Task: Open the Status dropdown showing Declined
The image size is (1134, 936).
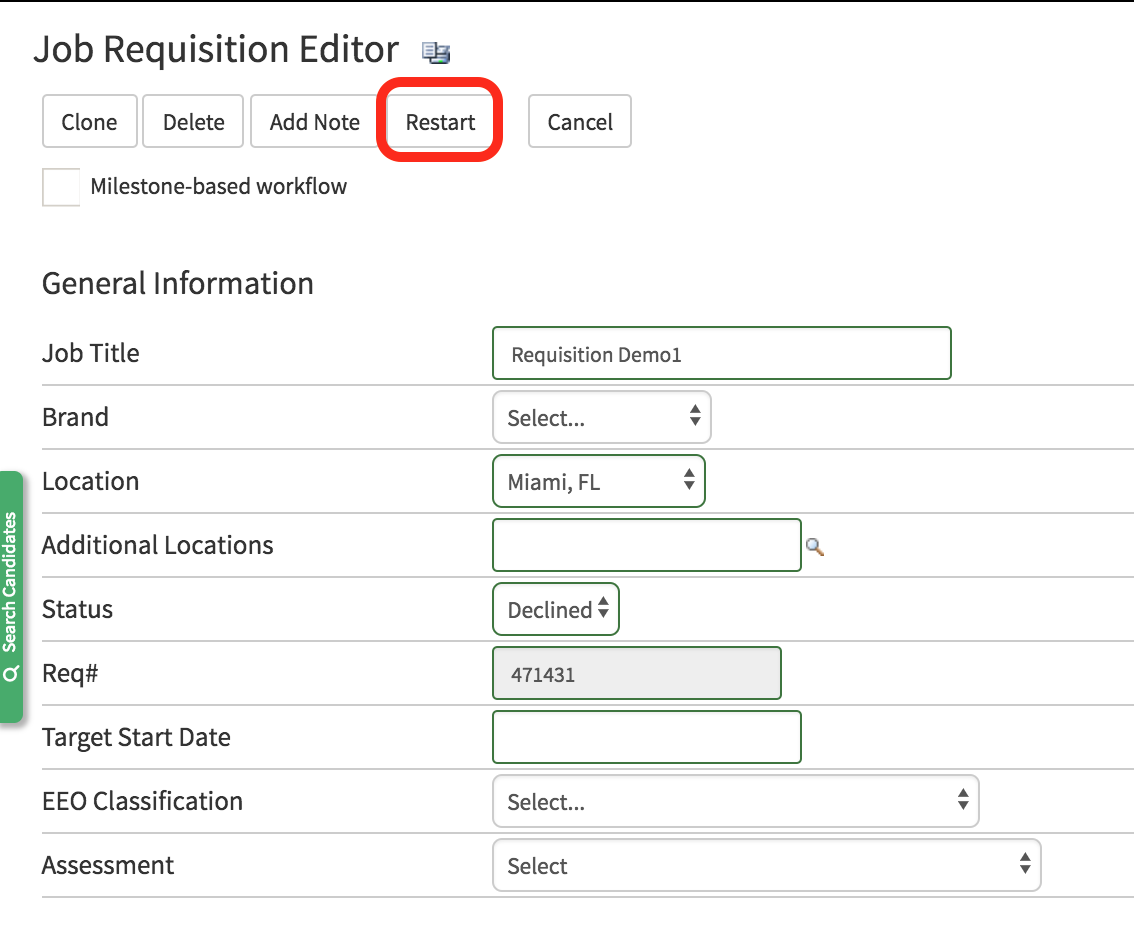Action: coord(555,609)
